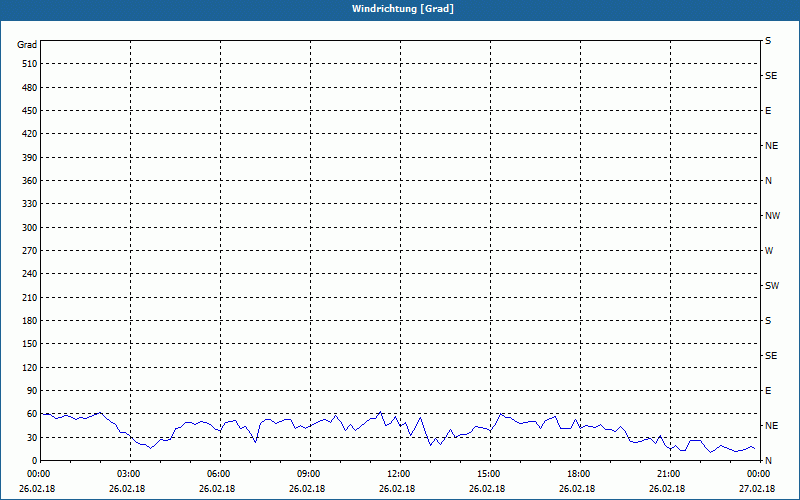Click the 26.02.18 date under 18:00

tap(577, 489)
